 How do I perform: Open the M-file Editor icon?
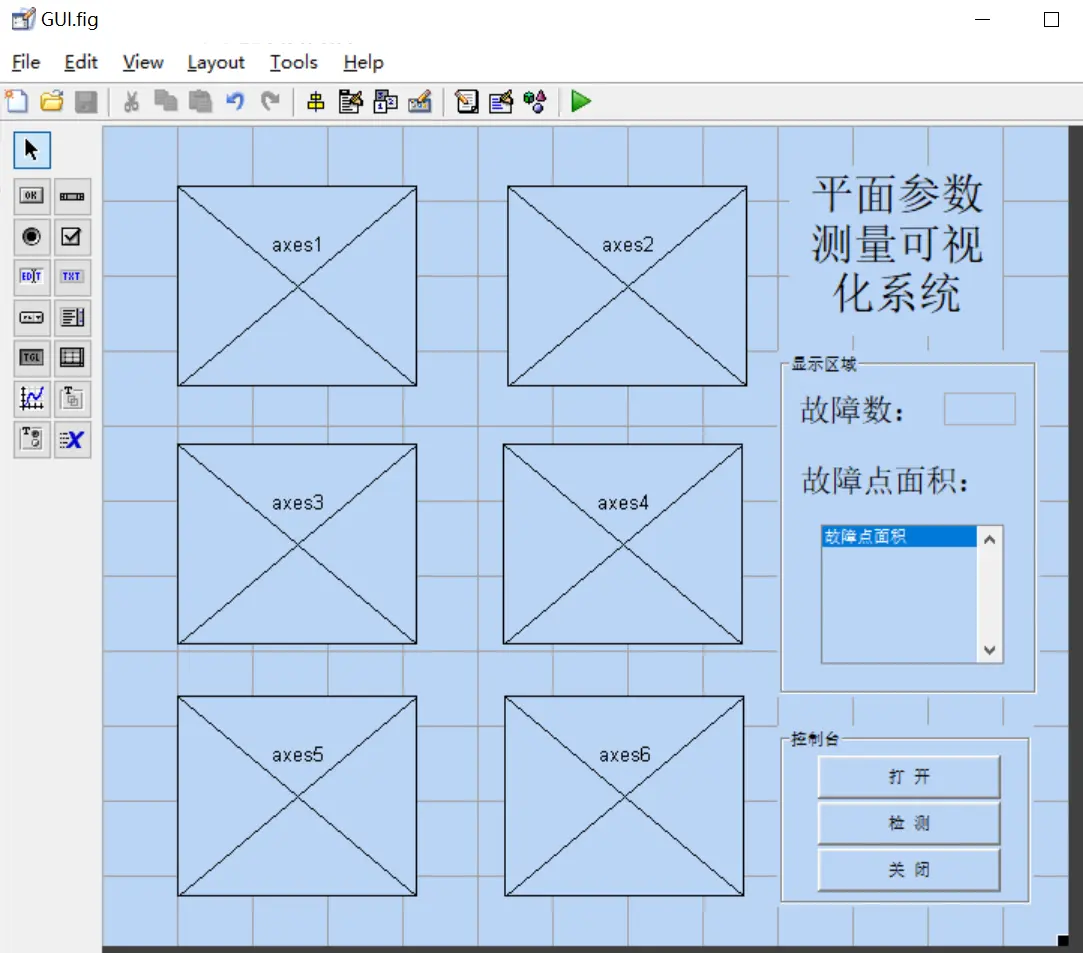coord(466,102)
